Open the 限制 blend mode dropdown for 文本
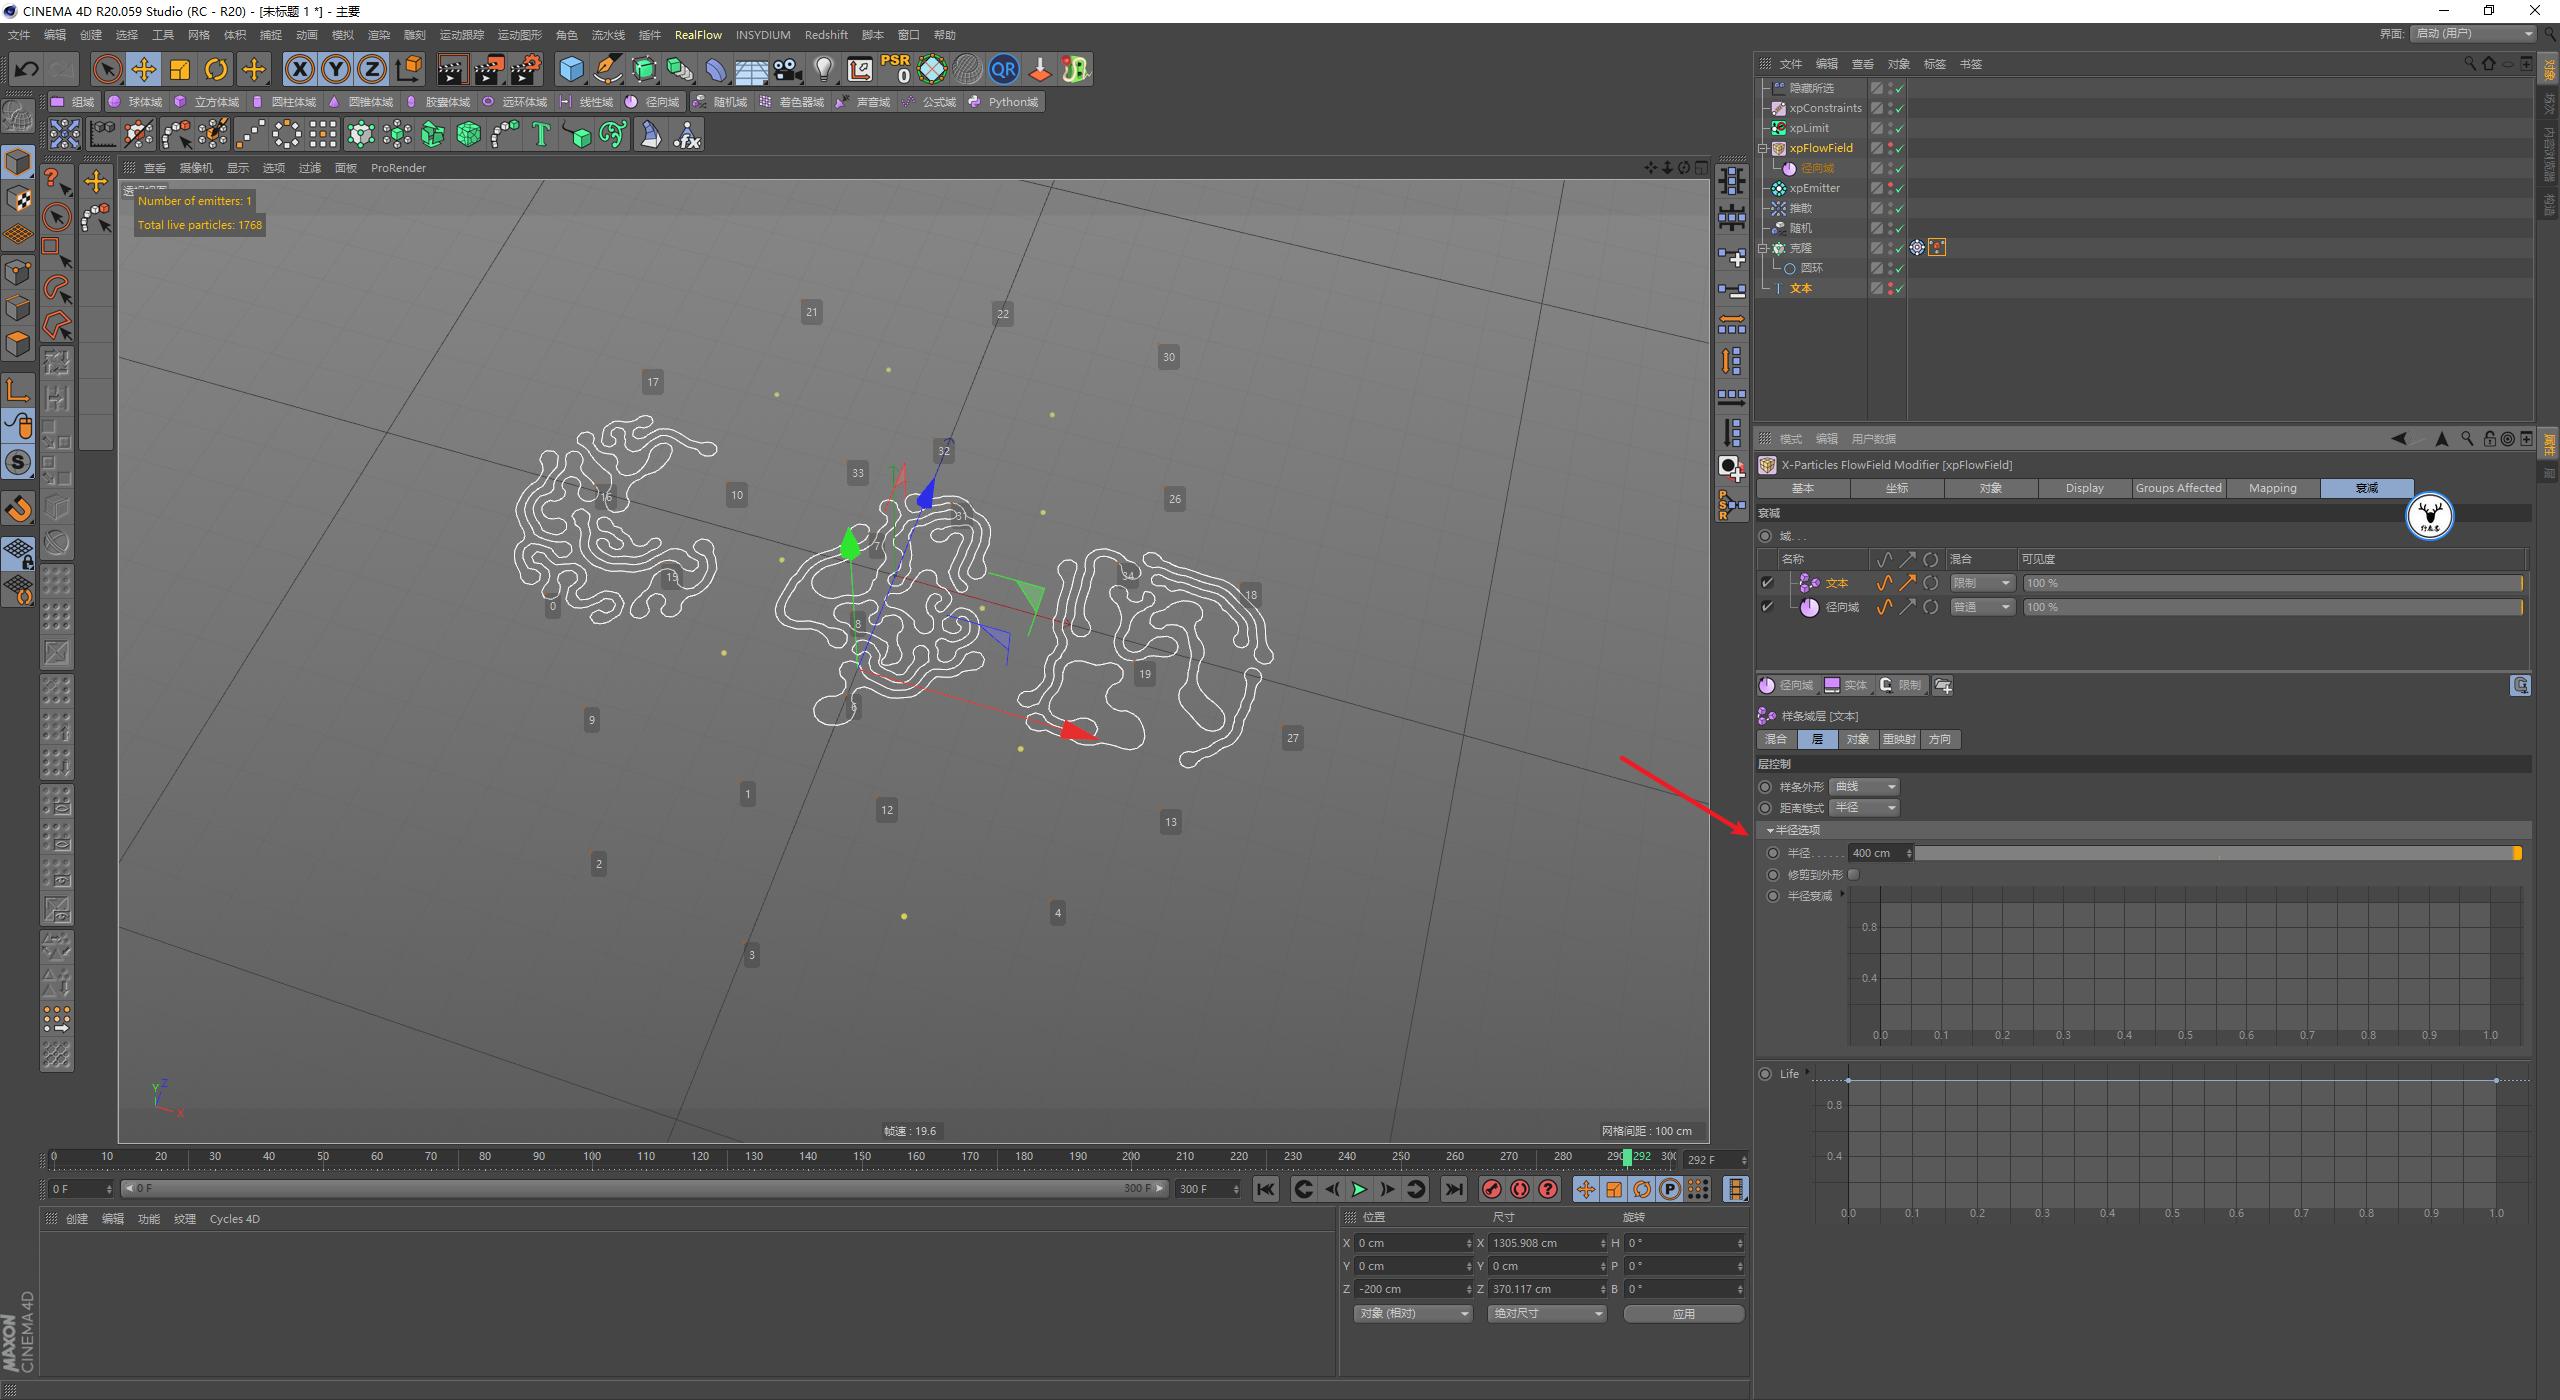 [1981, 582]
